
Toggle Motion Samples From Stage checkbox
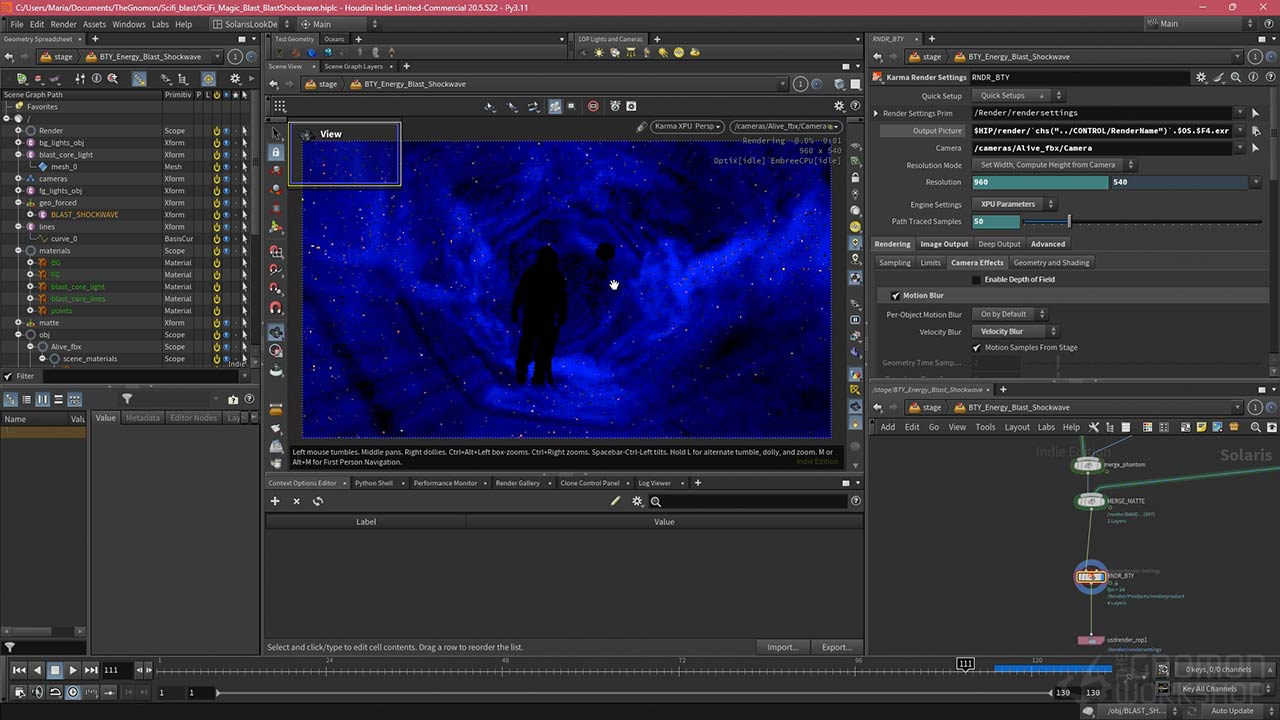pyautogui.click(x=977, y=348)
